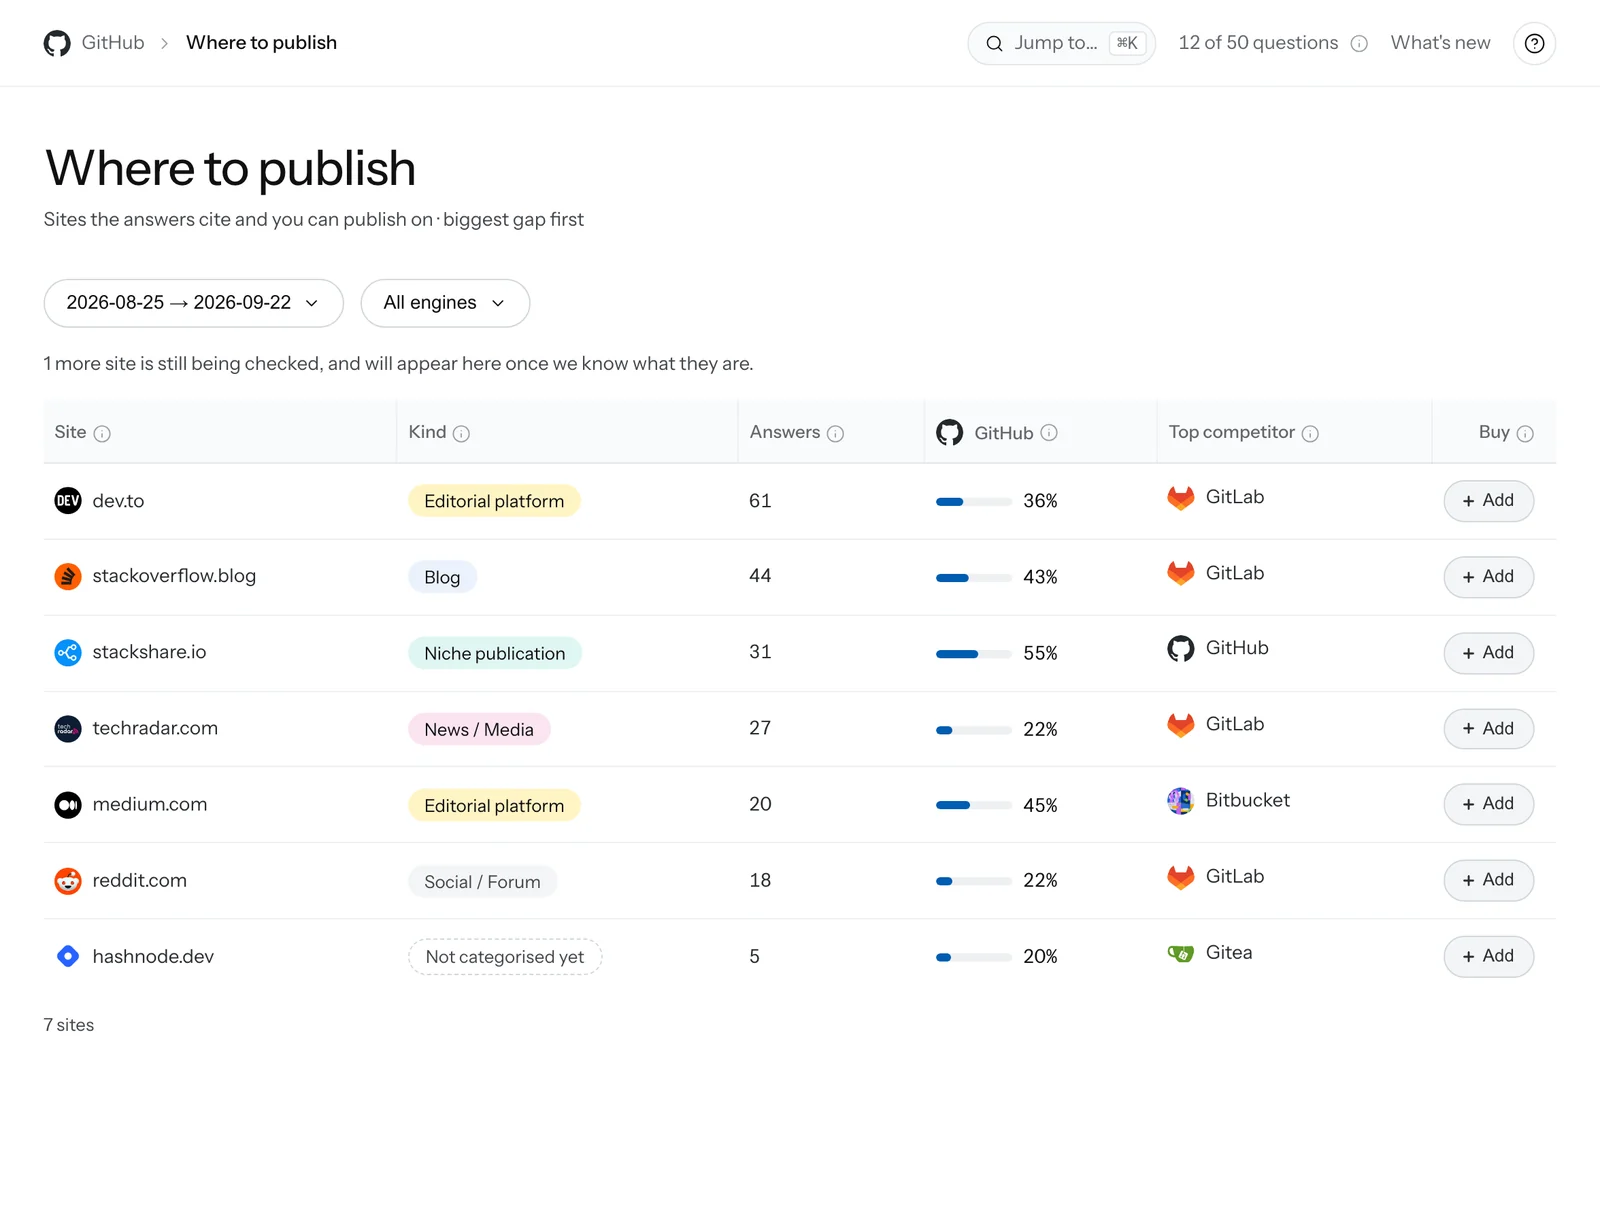The image size is (1600, 1224).
Task: Click the Where to publish breadcrumb item
Action: pyautogui.click(x=261, y=43)
